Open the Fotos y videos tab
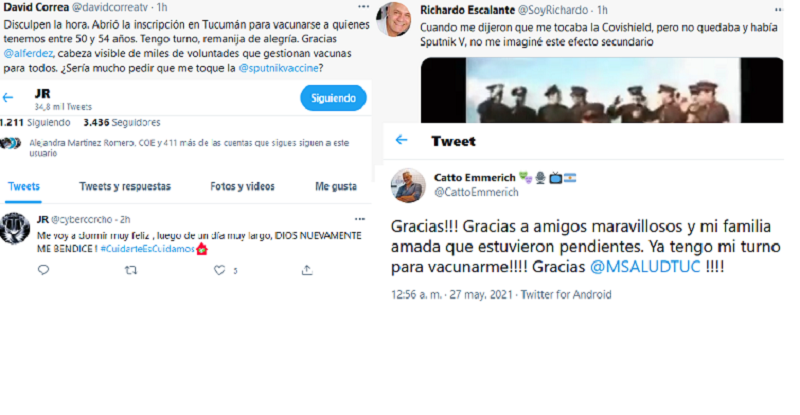Image resolution: width=800 pixels, height=415 pixels. point(242,186)
